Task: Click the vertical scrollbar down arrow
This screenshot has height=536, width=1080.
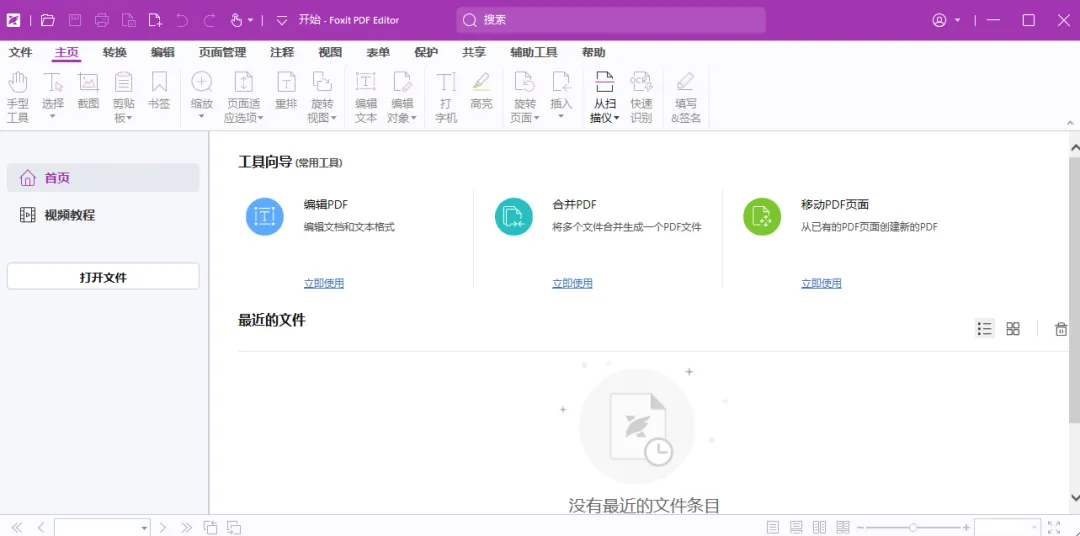Action: click(1074, 497)
